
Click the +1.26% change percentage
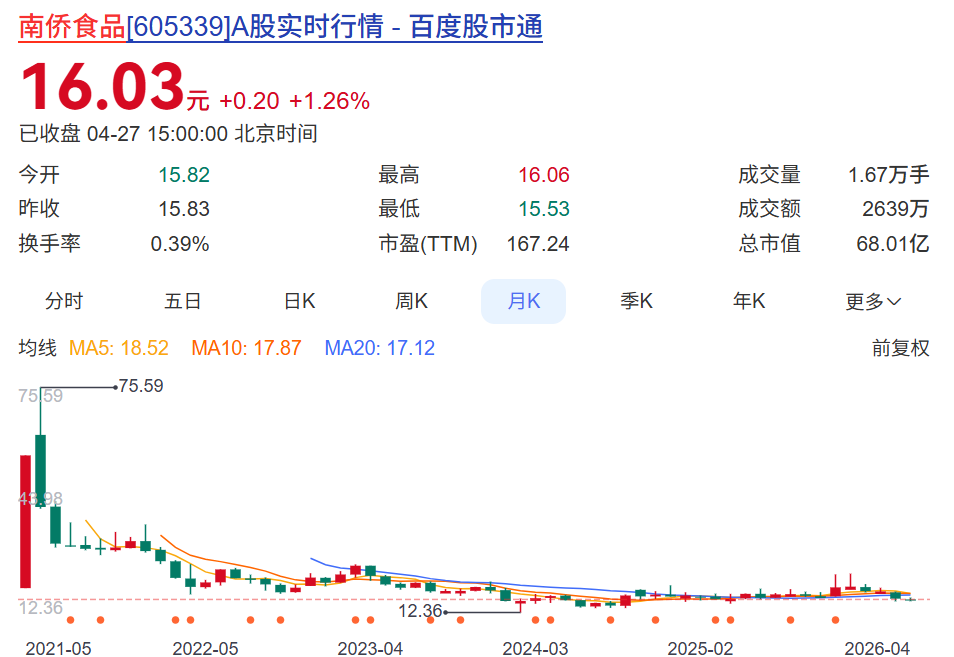[x=329, y=101]
